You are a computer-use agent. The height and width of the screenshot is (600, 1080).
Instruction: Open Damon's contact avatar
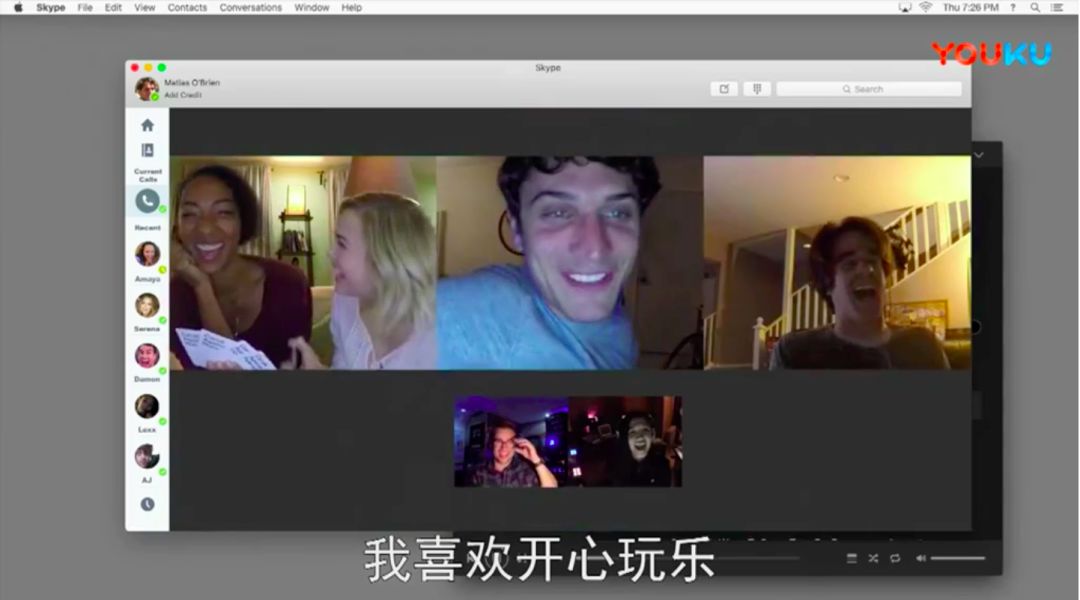click(x=147, y=355)
